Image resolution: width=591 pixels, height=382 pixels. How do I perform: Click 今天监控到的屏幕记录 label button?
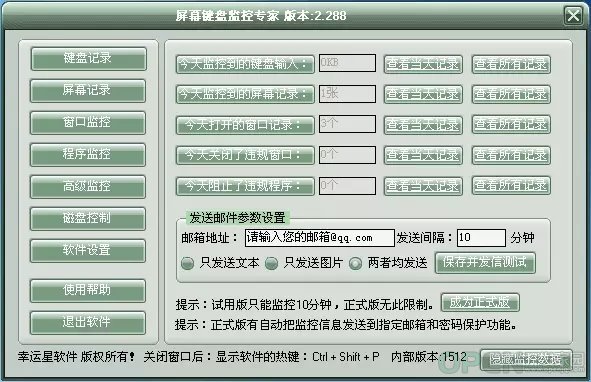[245, 94]
